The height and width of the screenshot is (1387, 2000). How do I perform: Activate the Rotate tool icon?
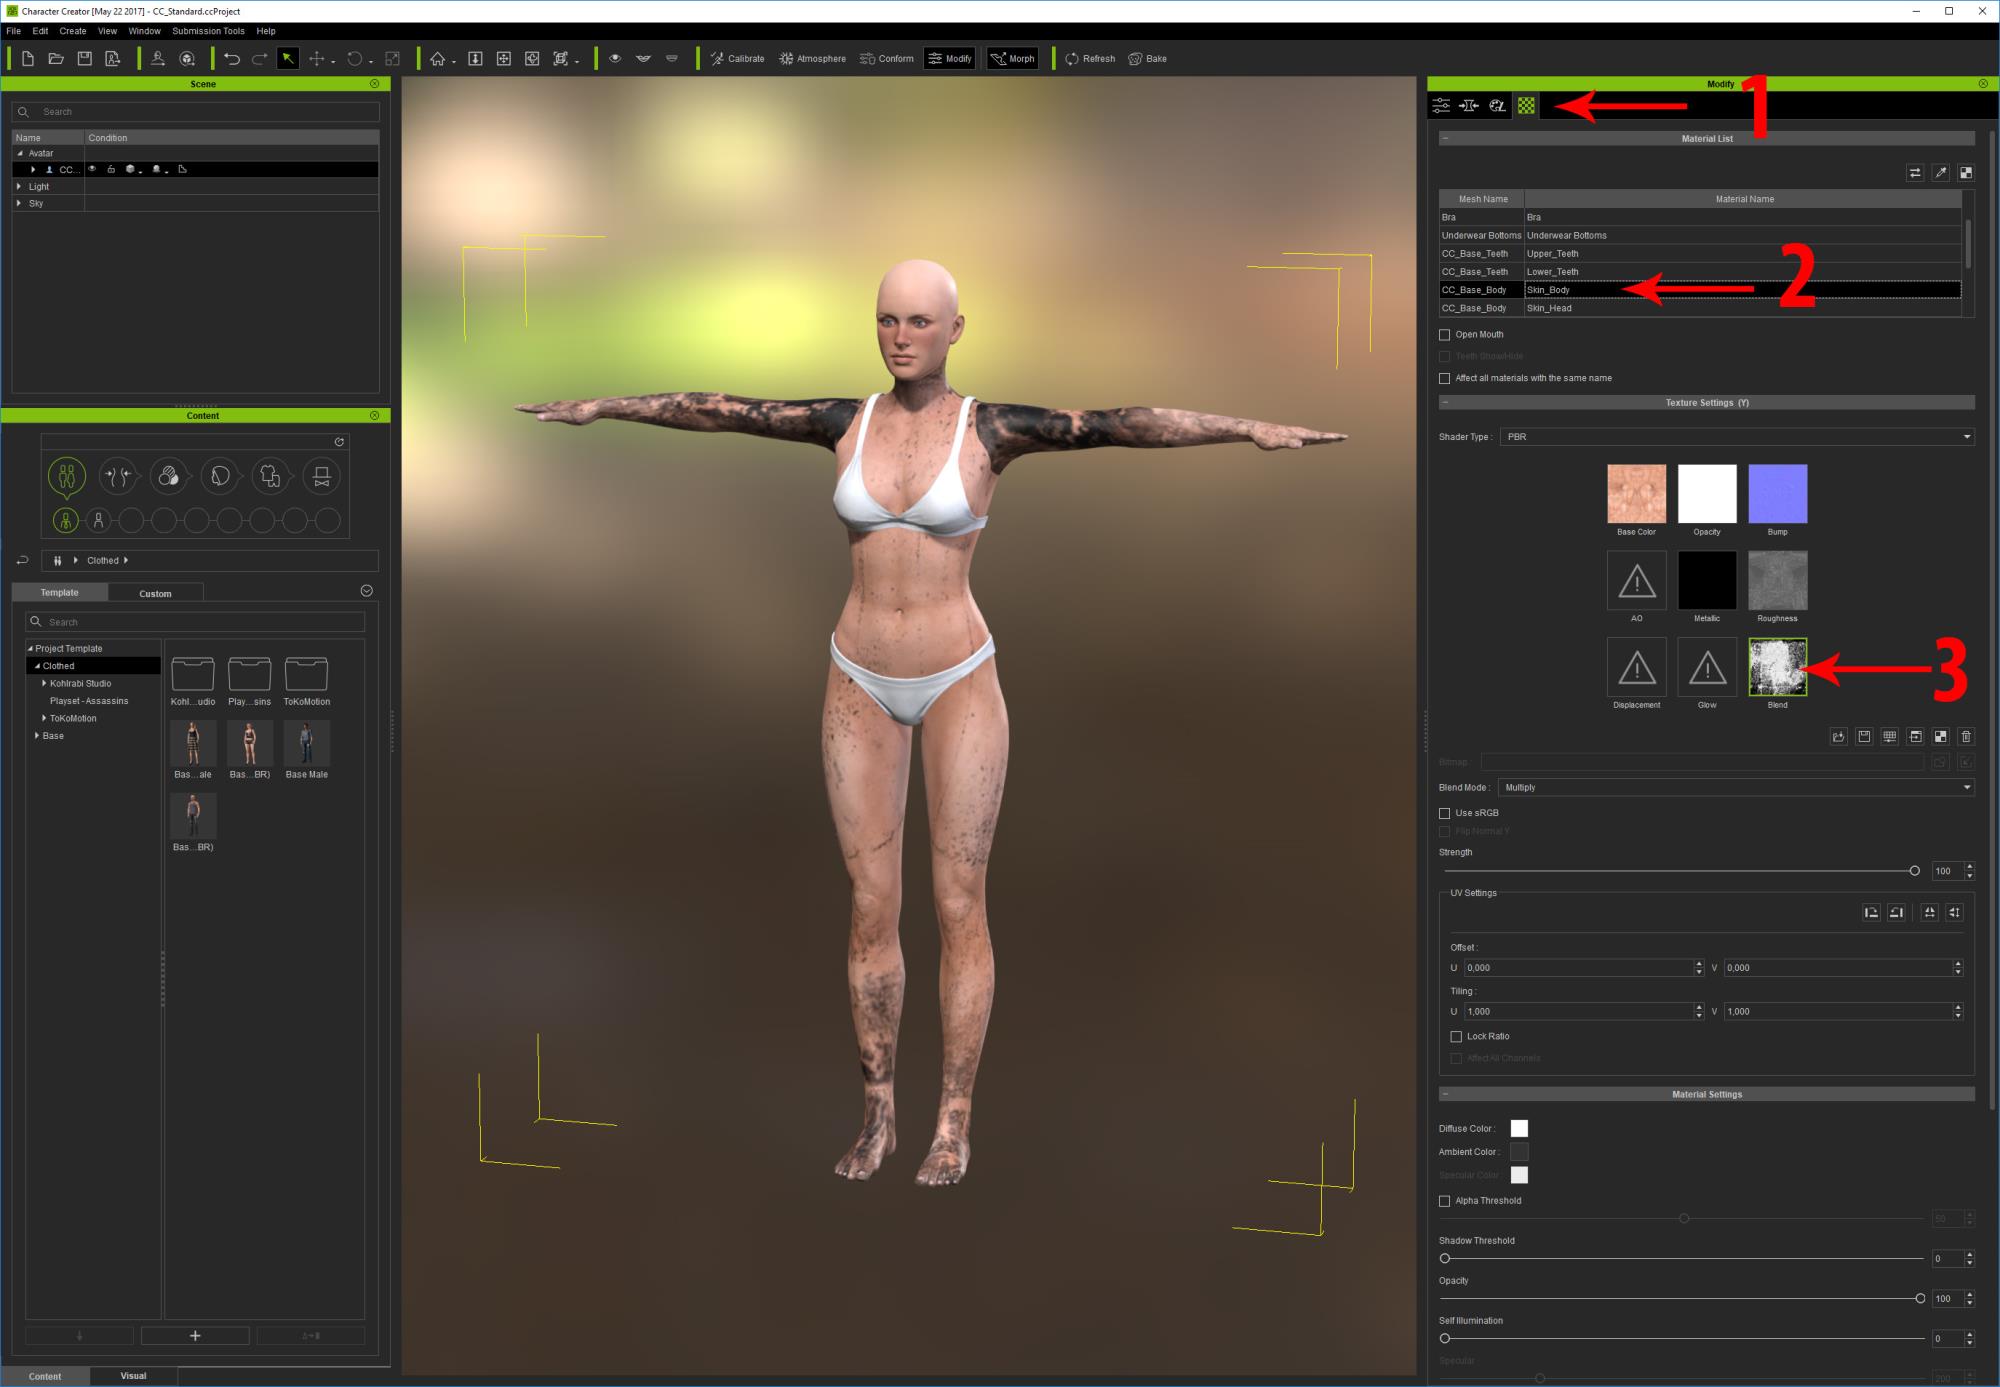coord(354,59)
